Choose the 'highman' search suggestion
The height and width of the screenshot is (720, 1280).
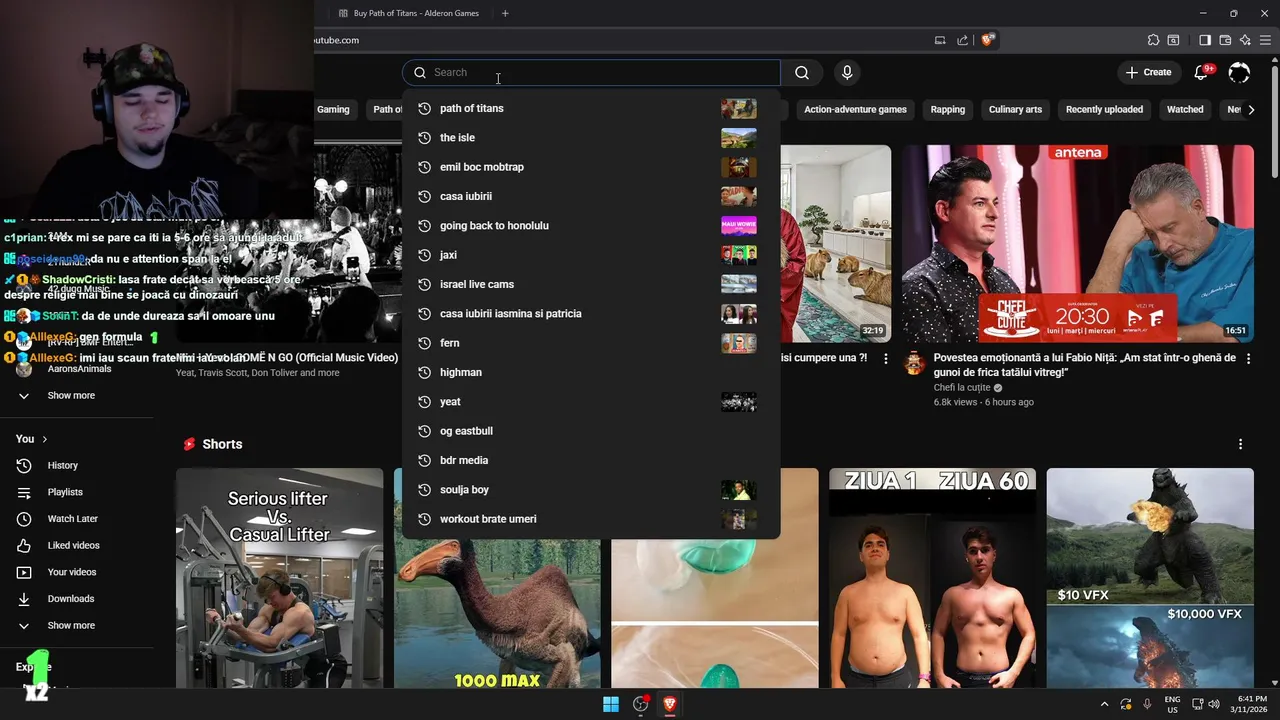590,372
